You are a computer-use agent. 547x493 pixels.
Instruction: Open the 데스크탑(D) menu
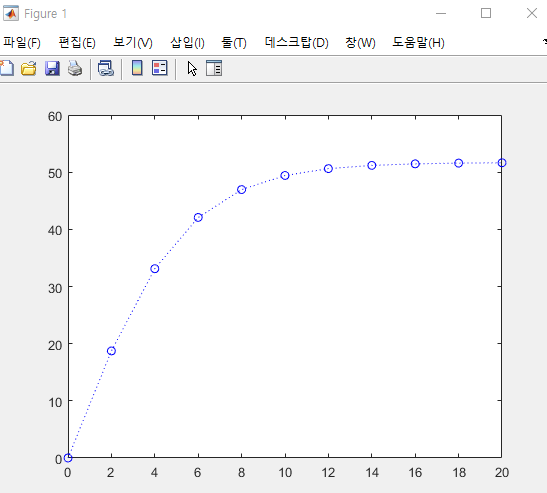coord(297,43)
